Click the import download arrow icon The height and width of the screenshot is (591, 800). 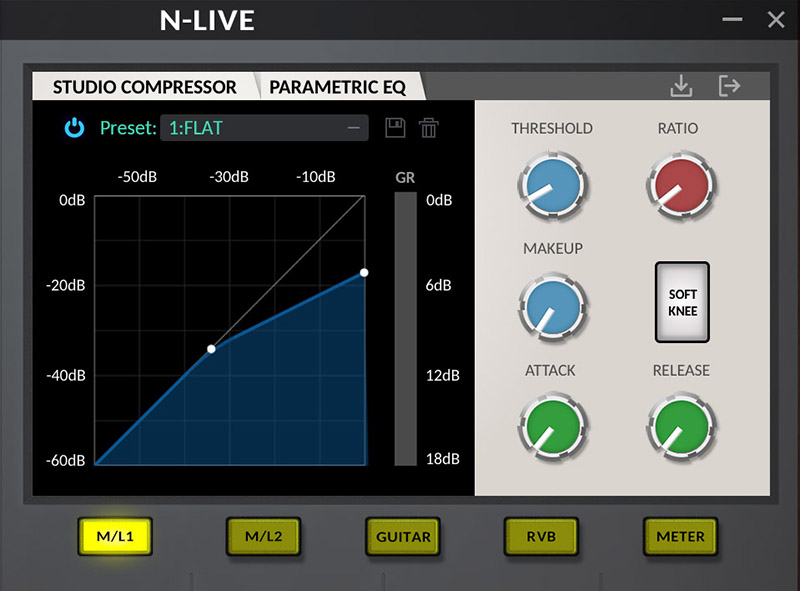[x=681, y=86]
